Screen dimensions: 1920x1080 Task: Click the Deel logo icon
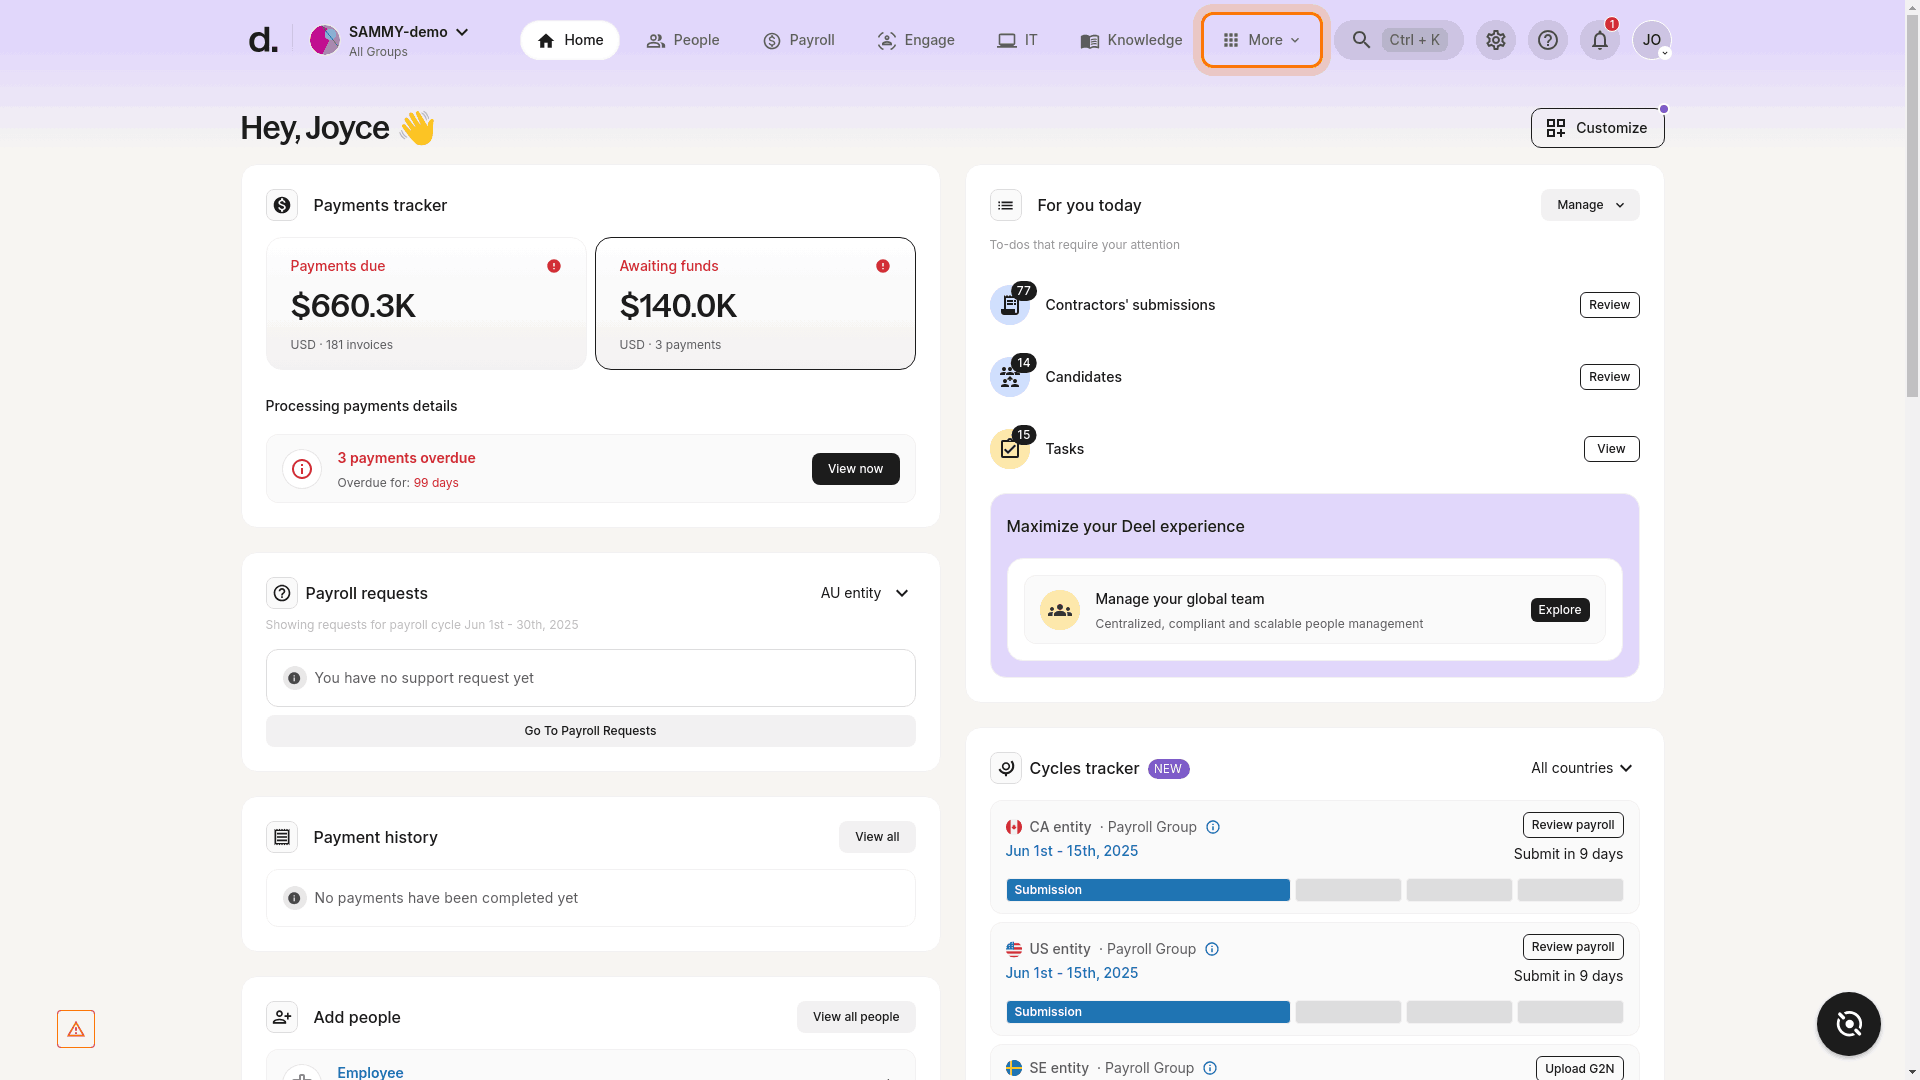263,40
